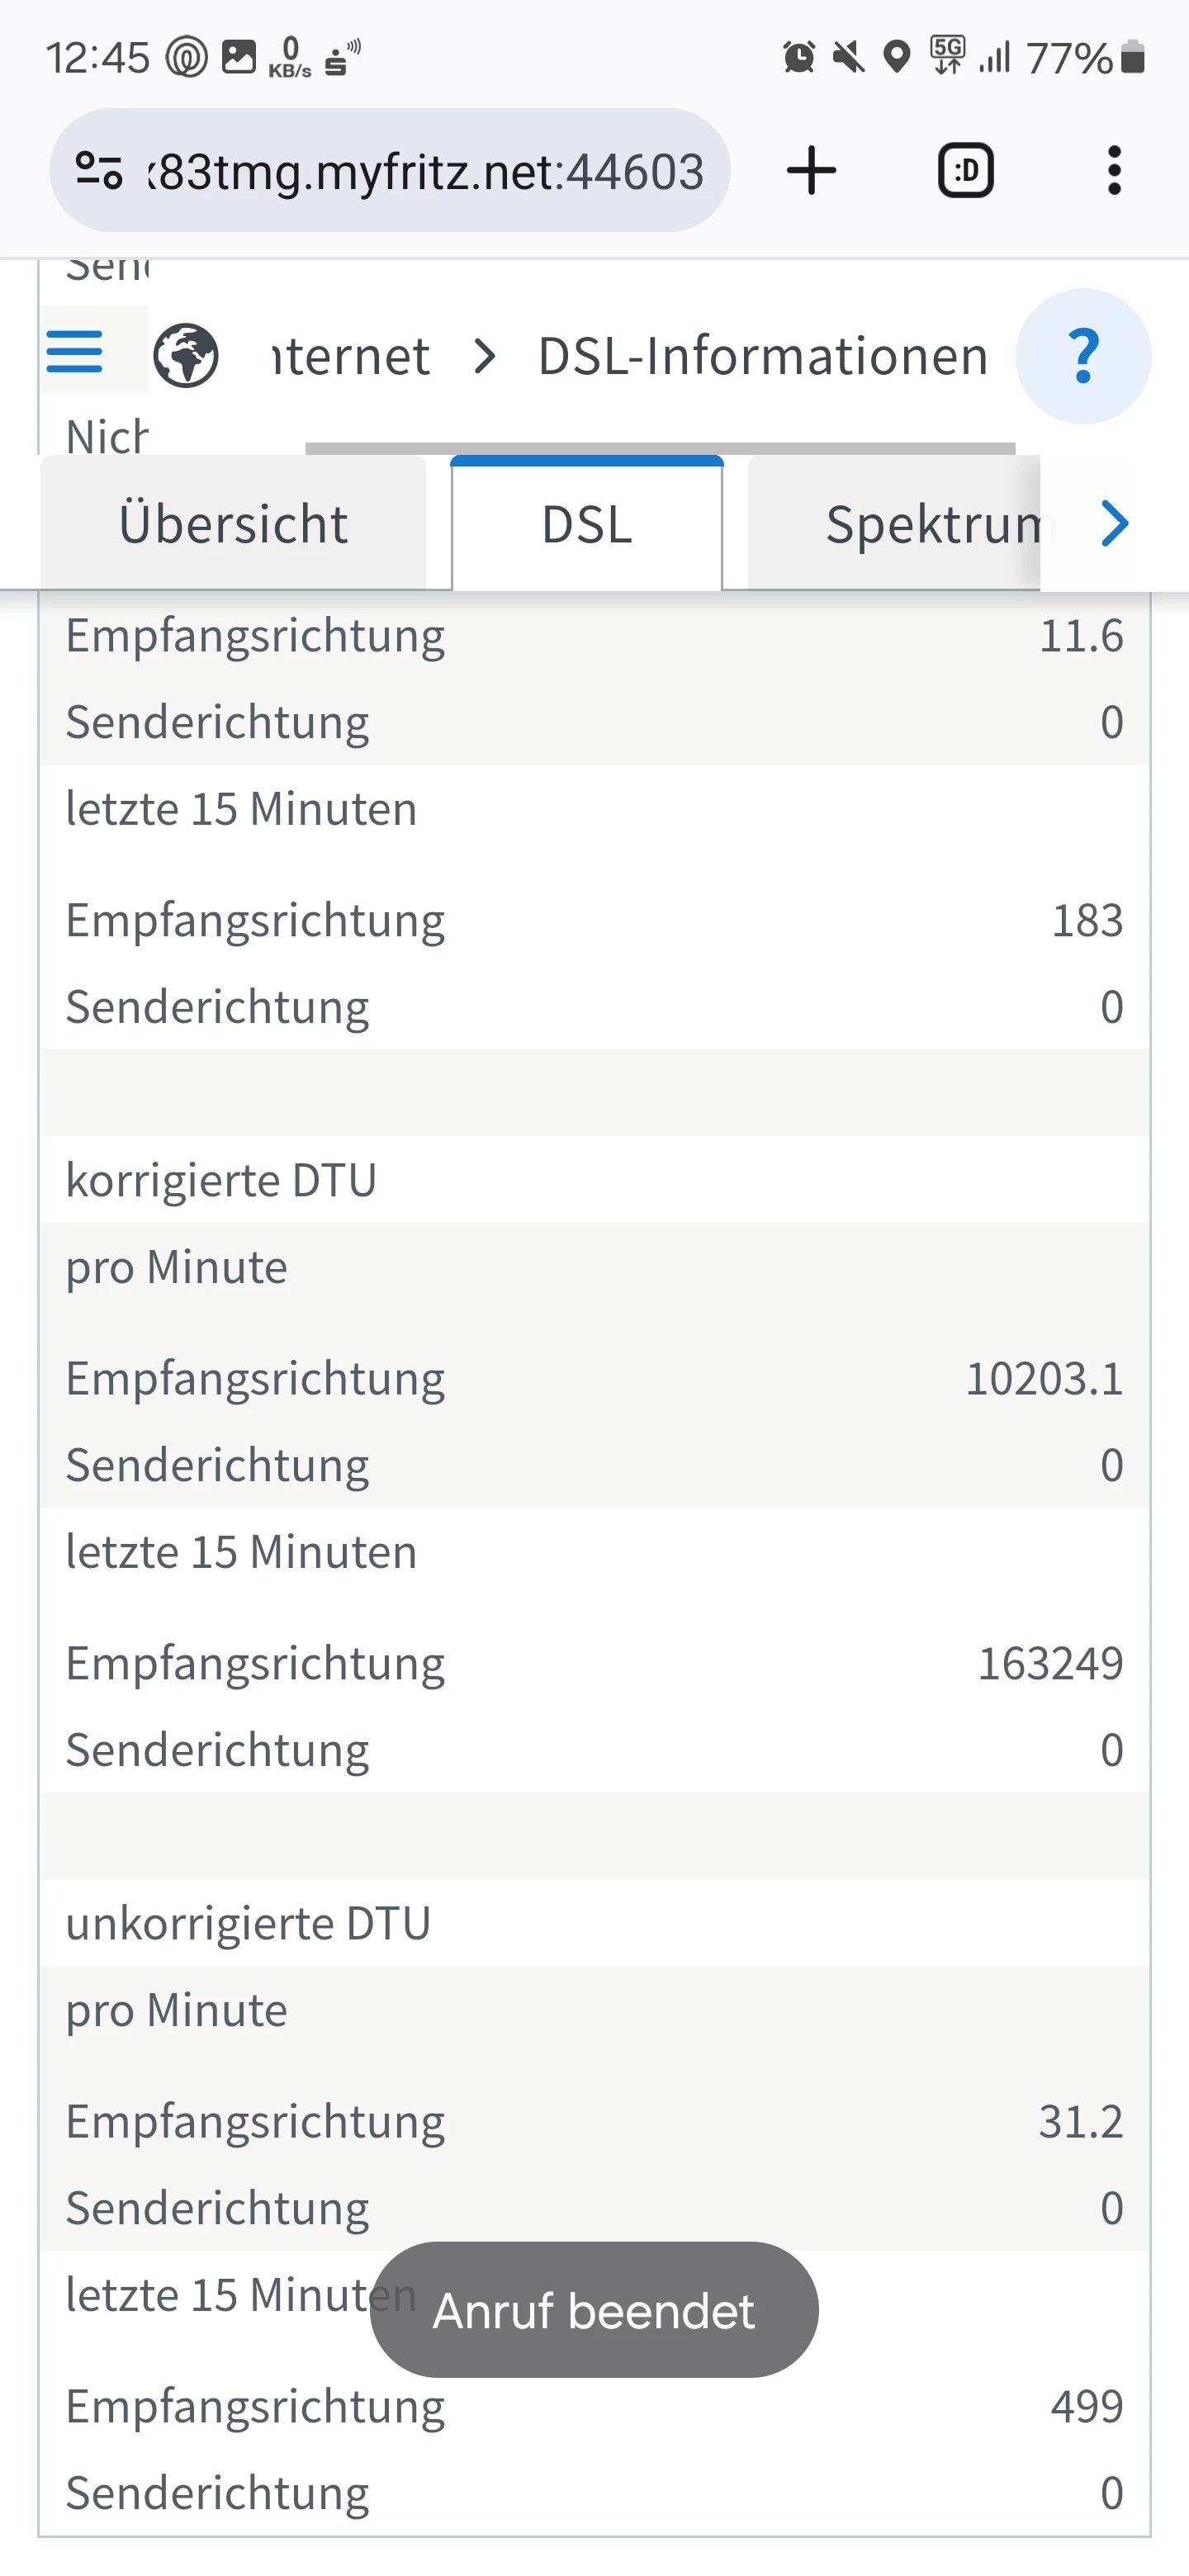Open the browser three-dot menu
Image resolution: width=1189 pixels, height=2576 pixels.
coord(1114,171)
